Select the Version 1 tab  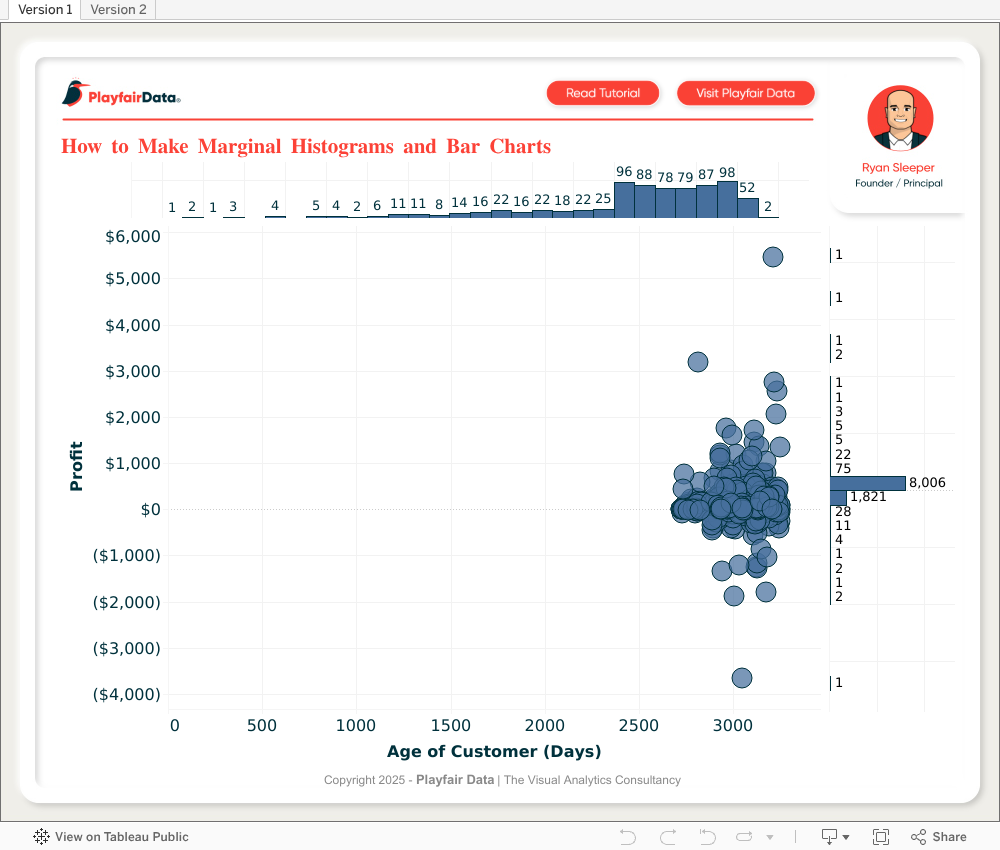click(45, 9)
